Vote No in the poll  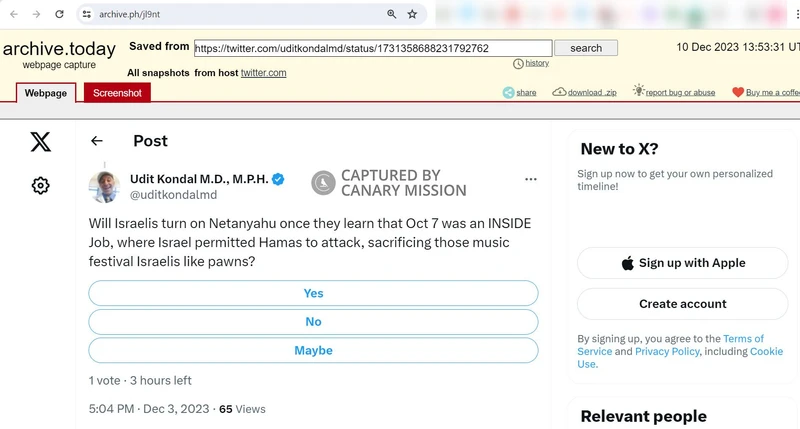(313, 322)
